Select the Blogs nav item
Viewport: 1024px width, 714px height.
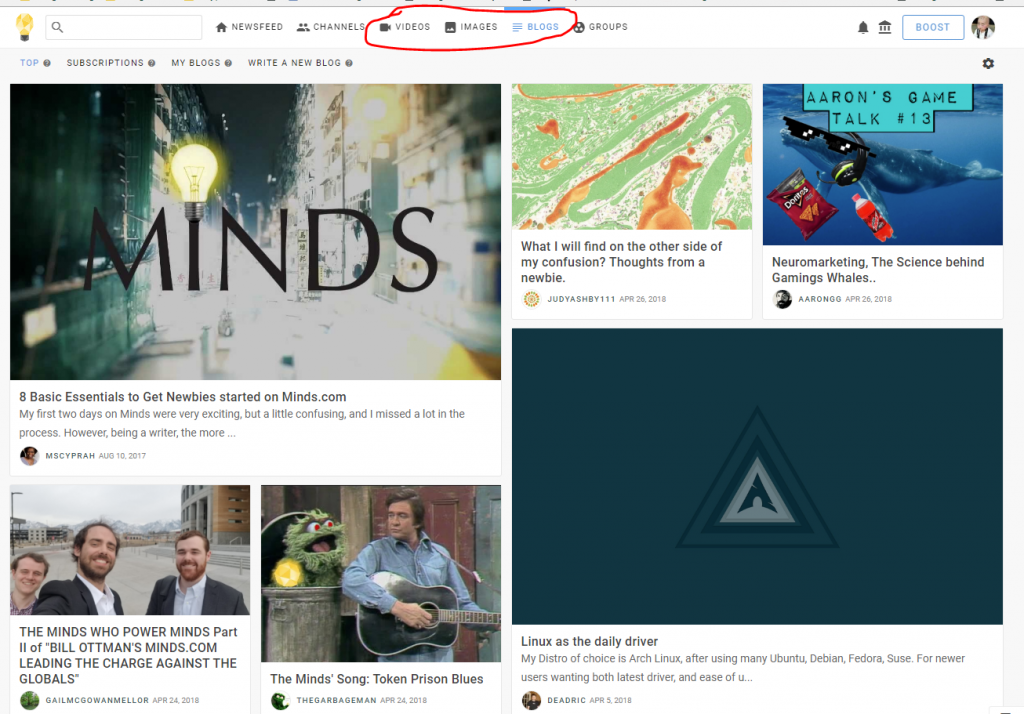[x=536, y=27]
